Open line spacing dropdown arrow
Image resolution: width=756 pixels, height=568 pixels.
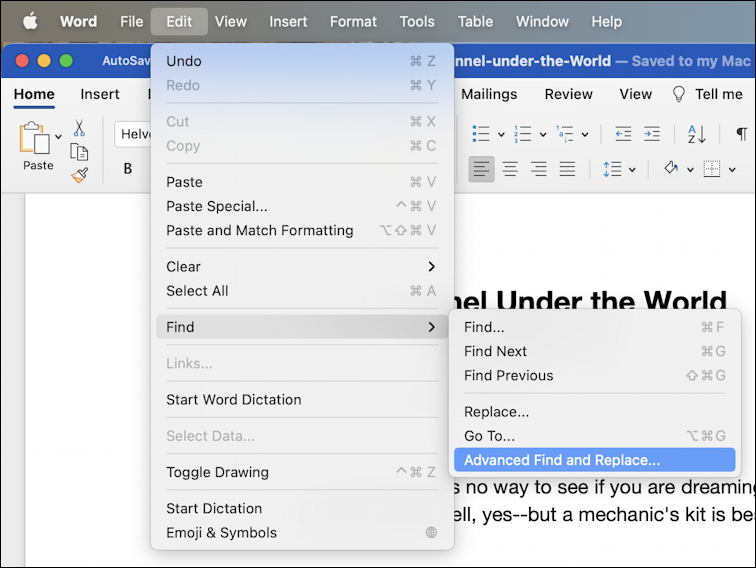tap(632, 170)
